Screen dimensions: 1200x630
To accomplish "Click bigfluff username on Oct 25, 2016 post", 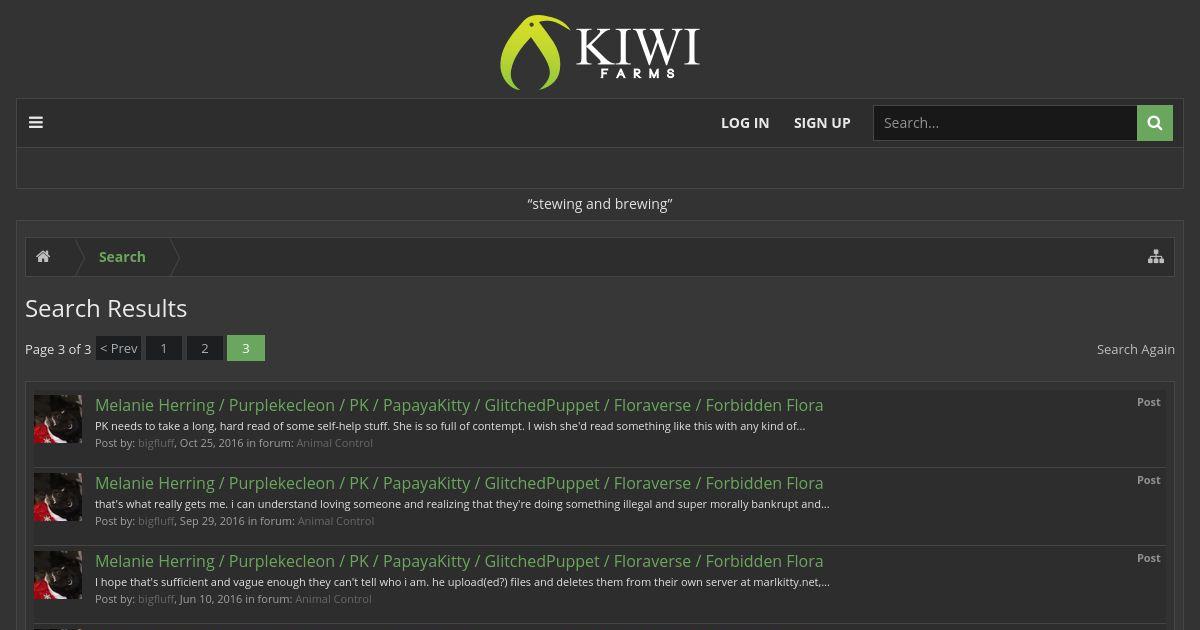I will pos(156,443).
